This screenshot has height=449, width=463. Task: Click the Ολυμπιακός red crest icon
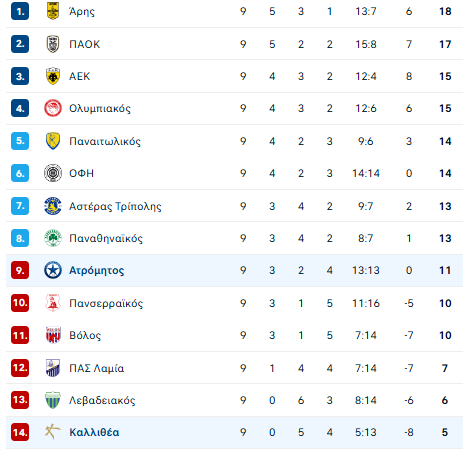point(53,108)
